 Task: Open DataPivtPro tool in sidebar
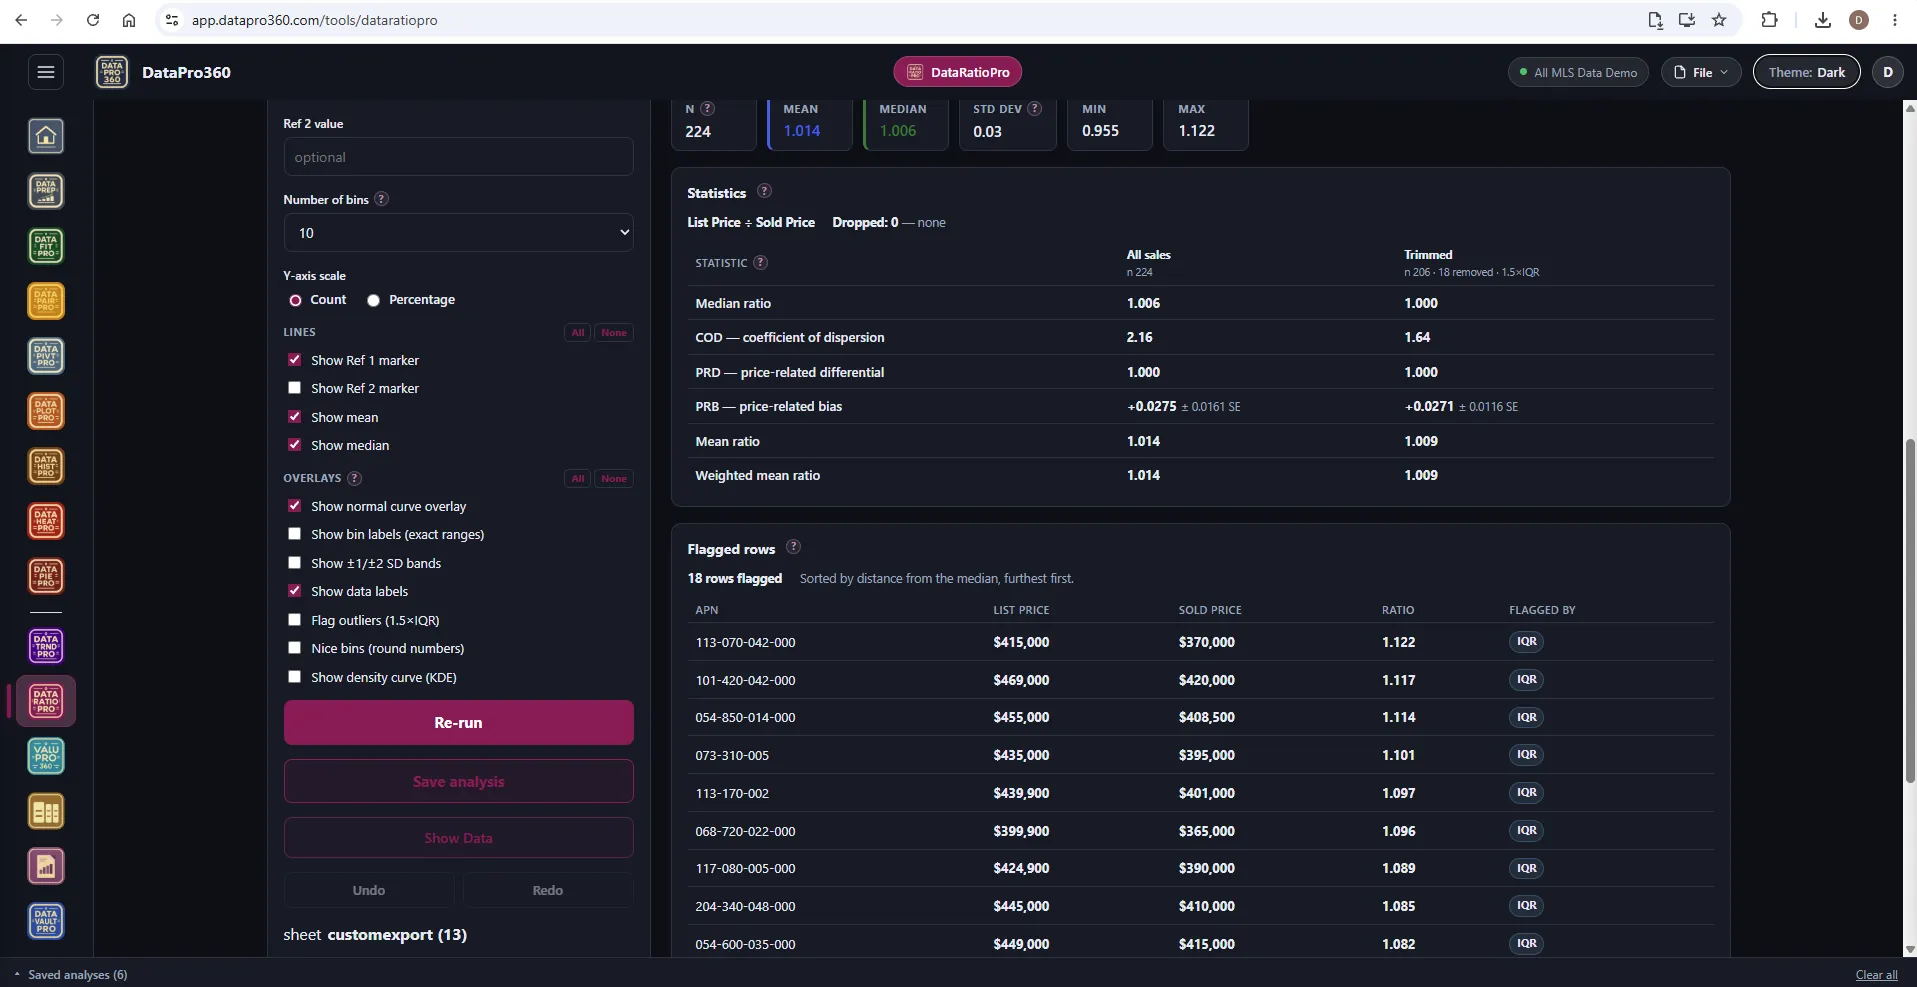pos(46,356)
